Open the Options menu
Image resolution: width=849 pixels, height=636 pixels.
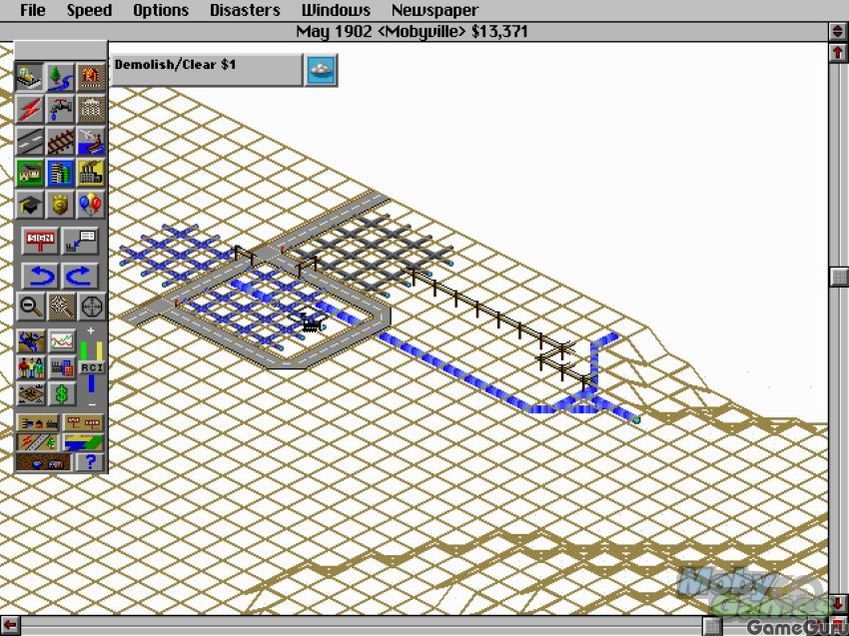pyautogui.click(x=161, y=10)
